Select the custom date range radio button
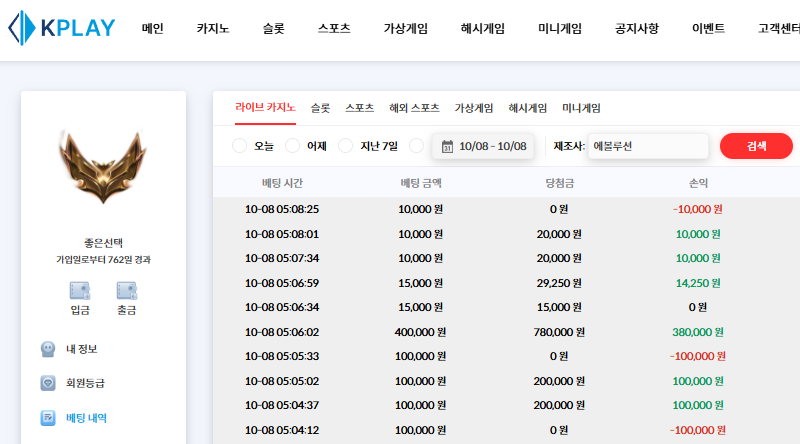 click(x=416, y=146)
